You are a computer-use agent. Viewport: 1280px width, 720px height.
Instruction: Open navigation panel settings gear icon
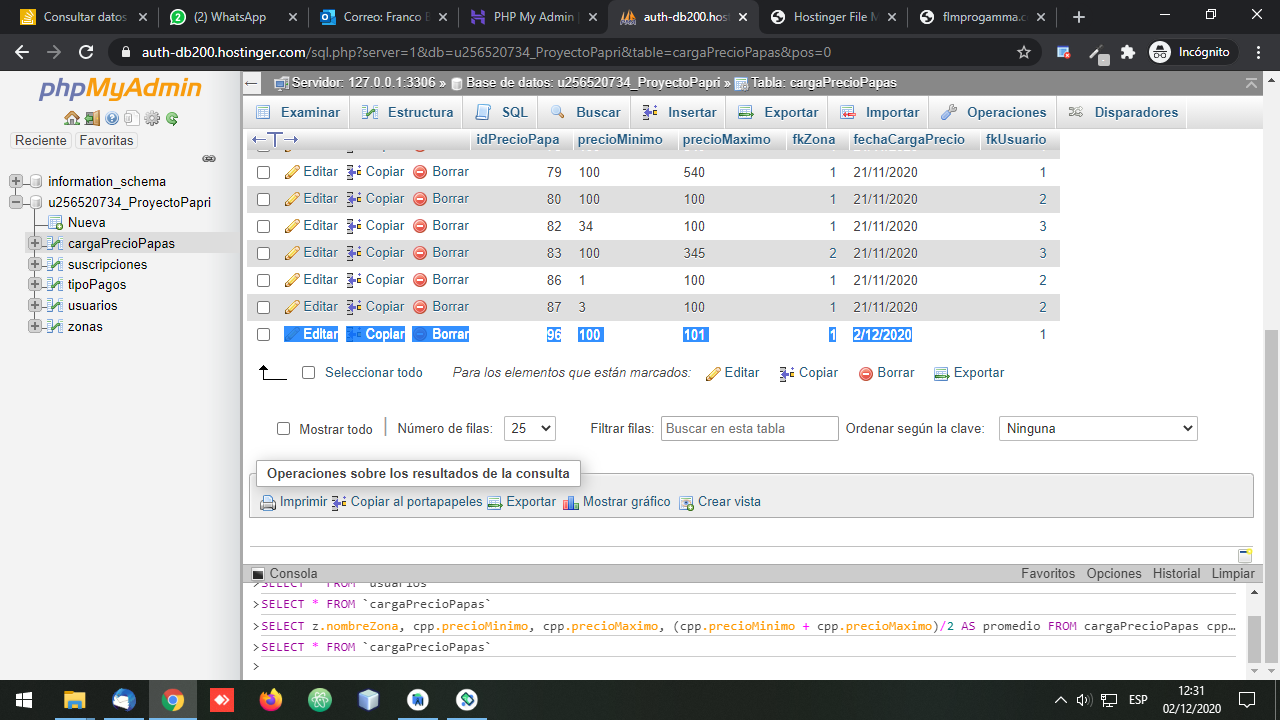click(x=152, y=118)
